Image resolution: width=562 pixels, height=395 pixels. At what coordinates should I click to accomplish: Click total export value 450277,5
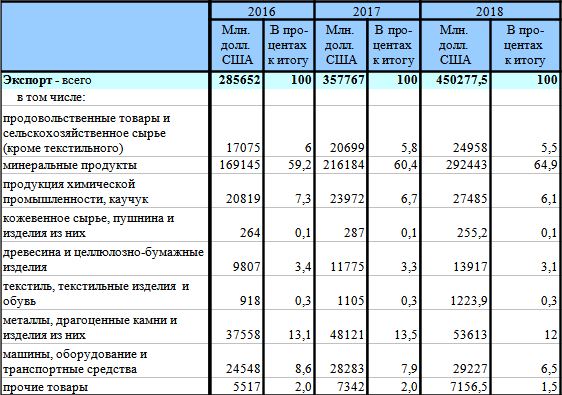coord(462,80)
